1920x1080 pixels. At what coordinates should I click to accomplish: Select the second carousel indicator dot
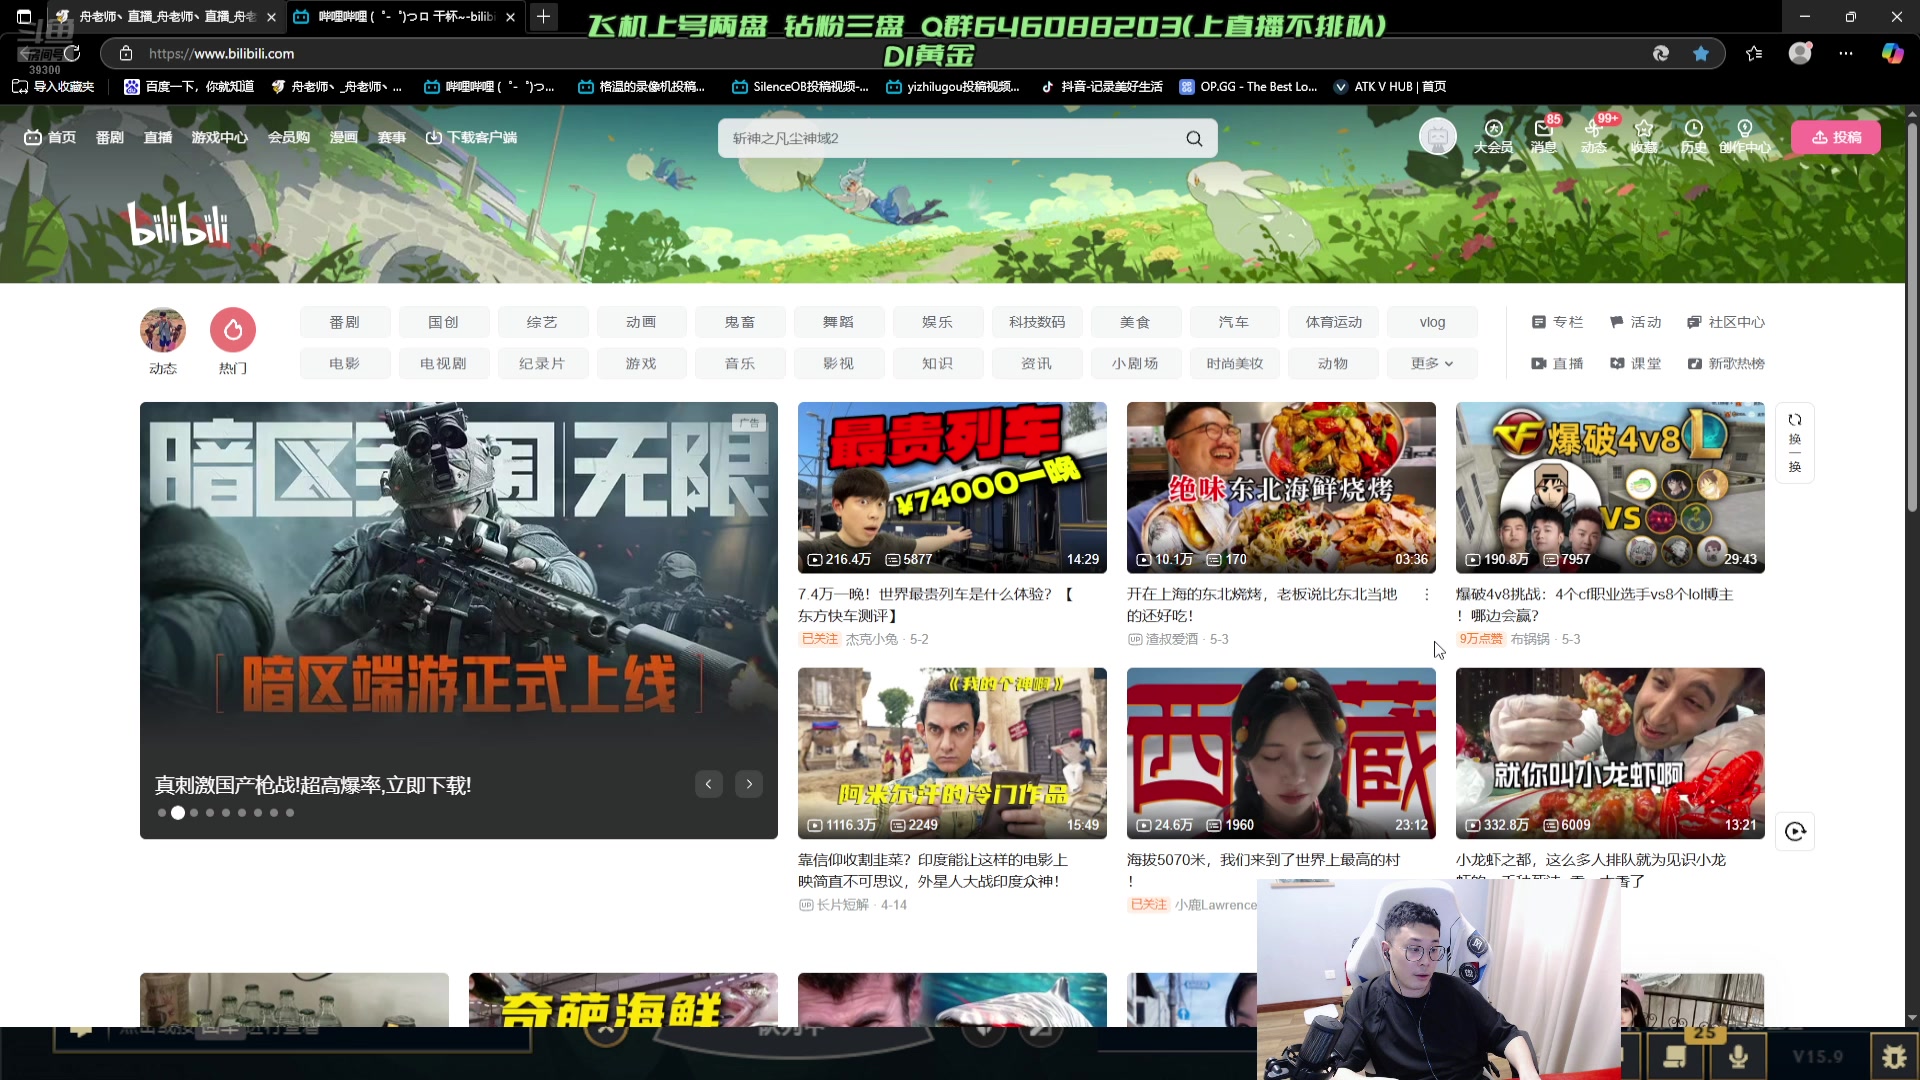(178, 813)
